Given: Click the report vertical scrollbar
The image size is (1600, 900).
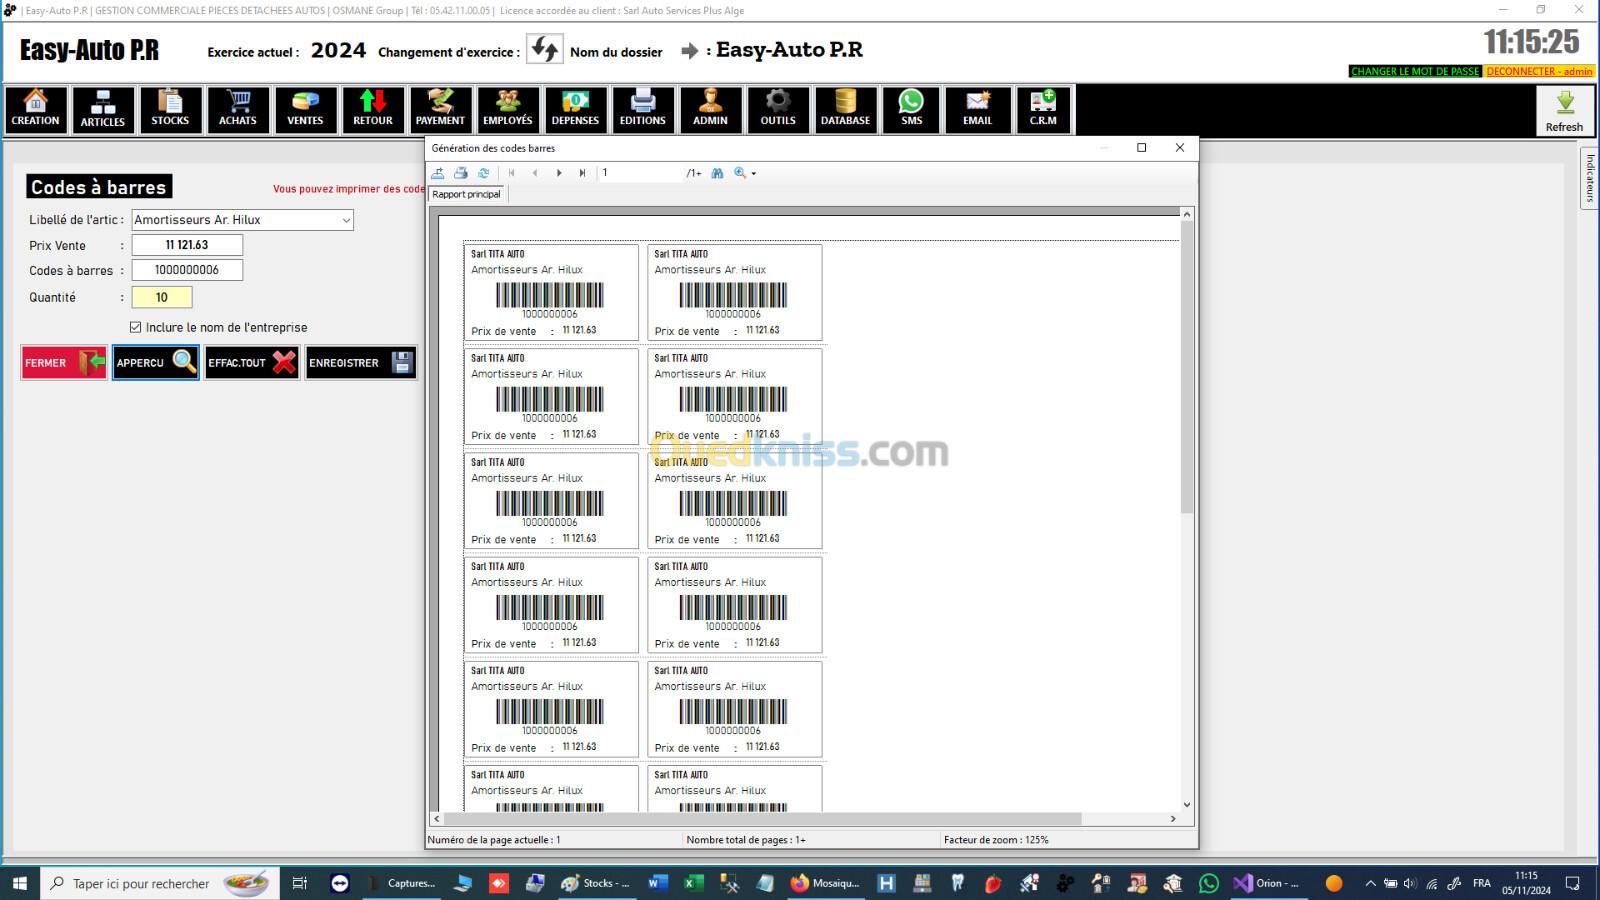Looking at the screenshot, I should click(x=1187, y=400).
